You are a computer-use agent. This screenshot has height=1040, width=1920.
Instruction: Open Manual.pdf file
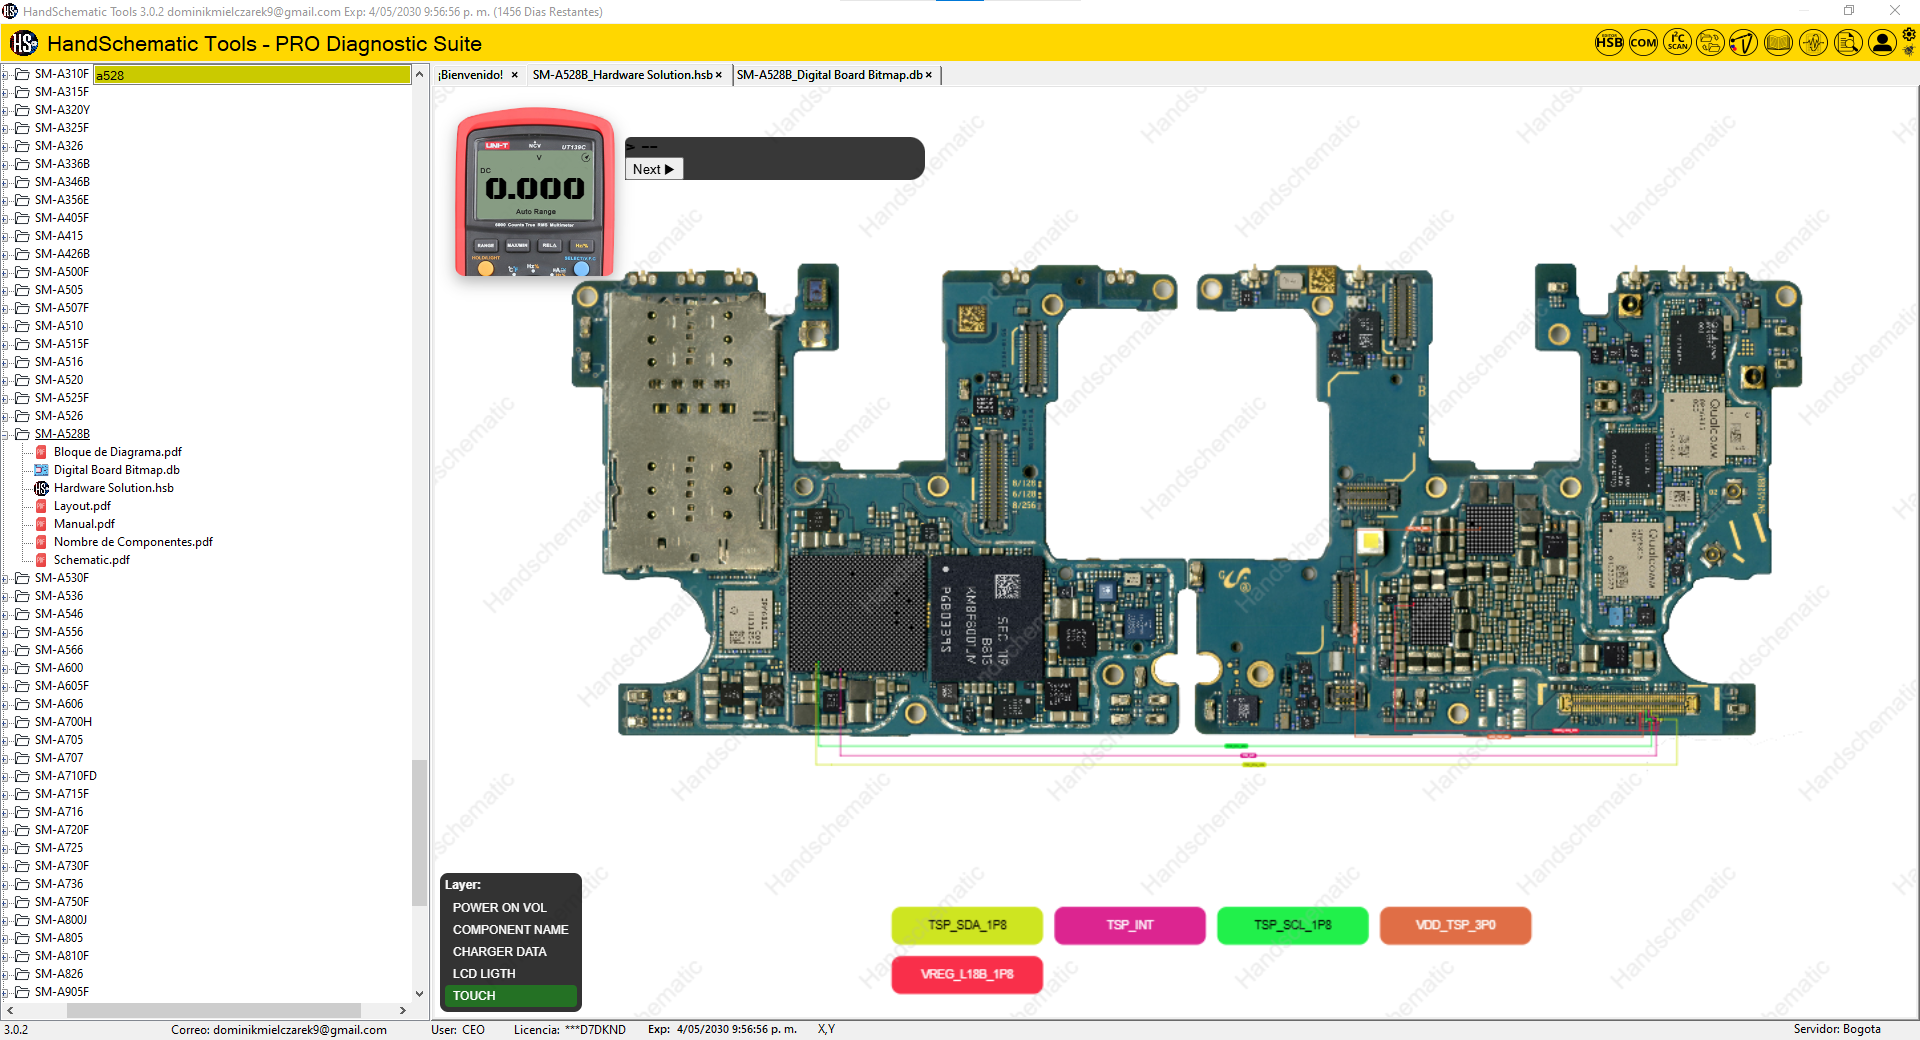click(84, 524)
